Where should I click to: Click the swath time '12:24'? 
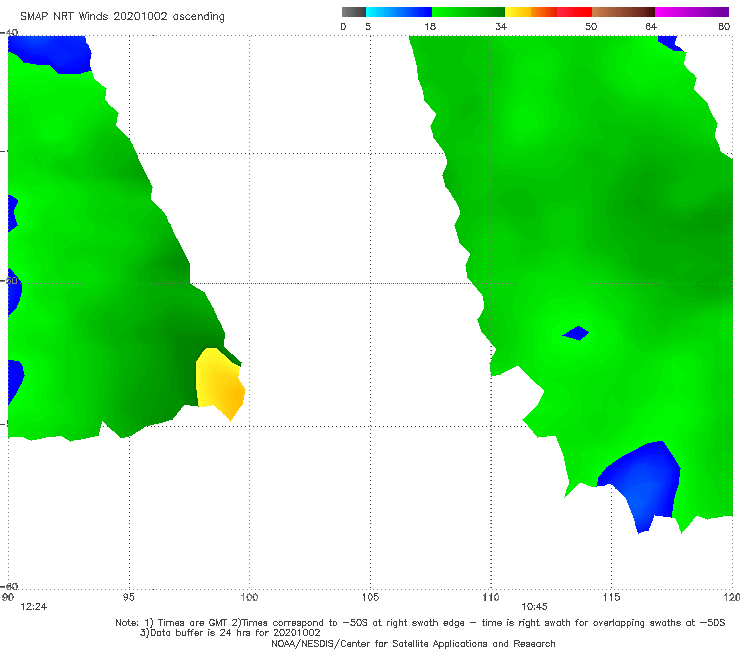[x=34, y=607]
